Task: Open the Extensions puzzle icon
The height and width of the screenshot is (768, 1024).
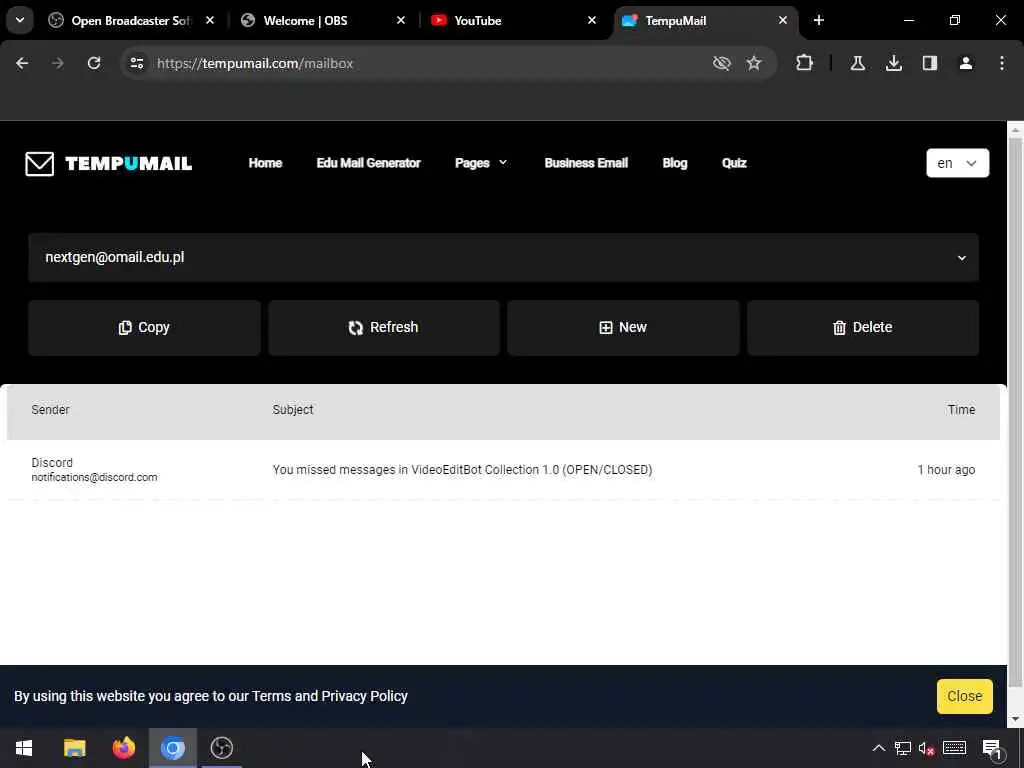Action: pyautogui.click(x=805, y=63)
